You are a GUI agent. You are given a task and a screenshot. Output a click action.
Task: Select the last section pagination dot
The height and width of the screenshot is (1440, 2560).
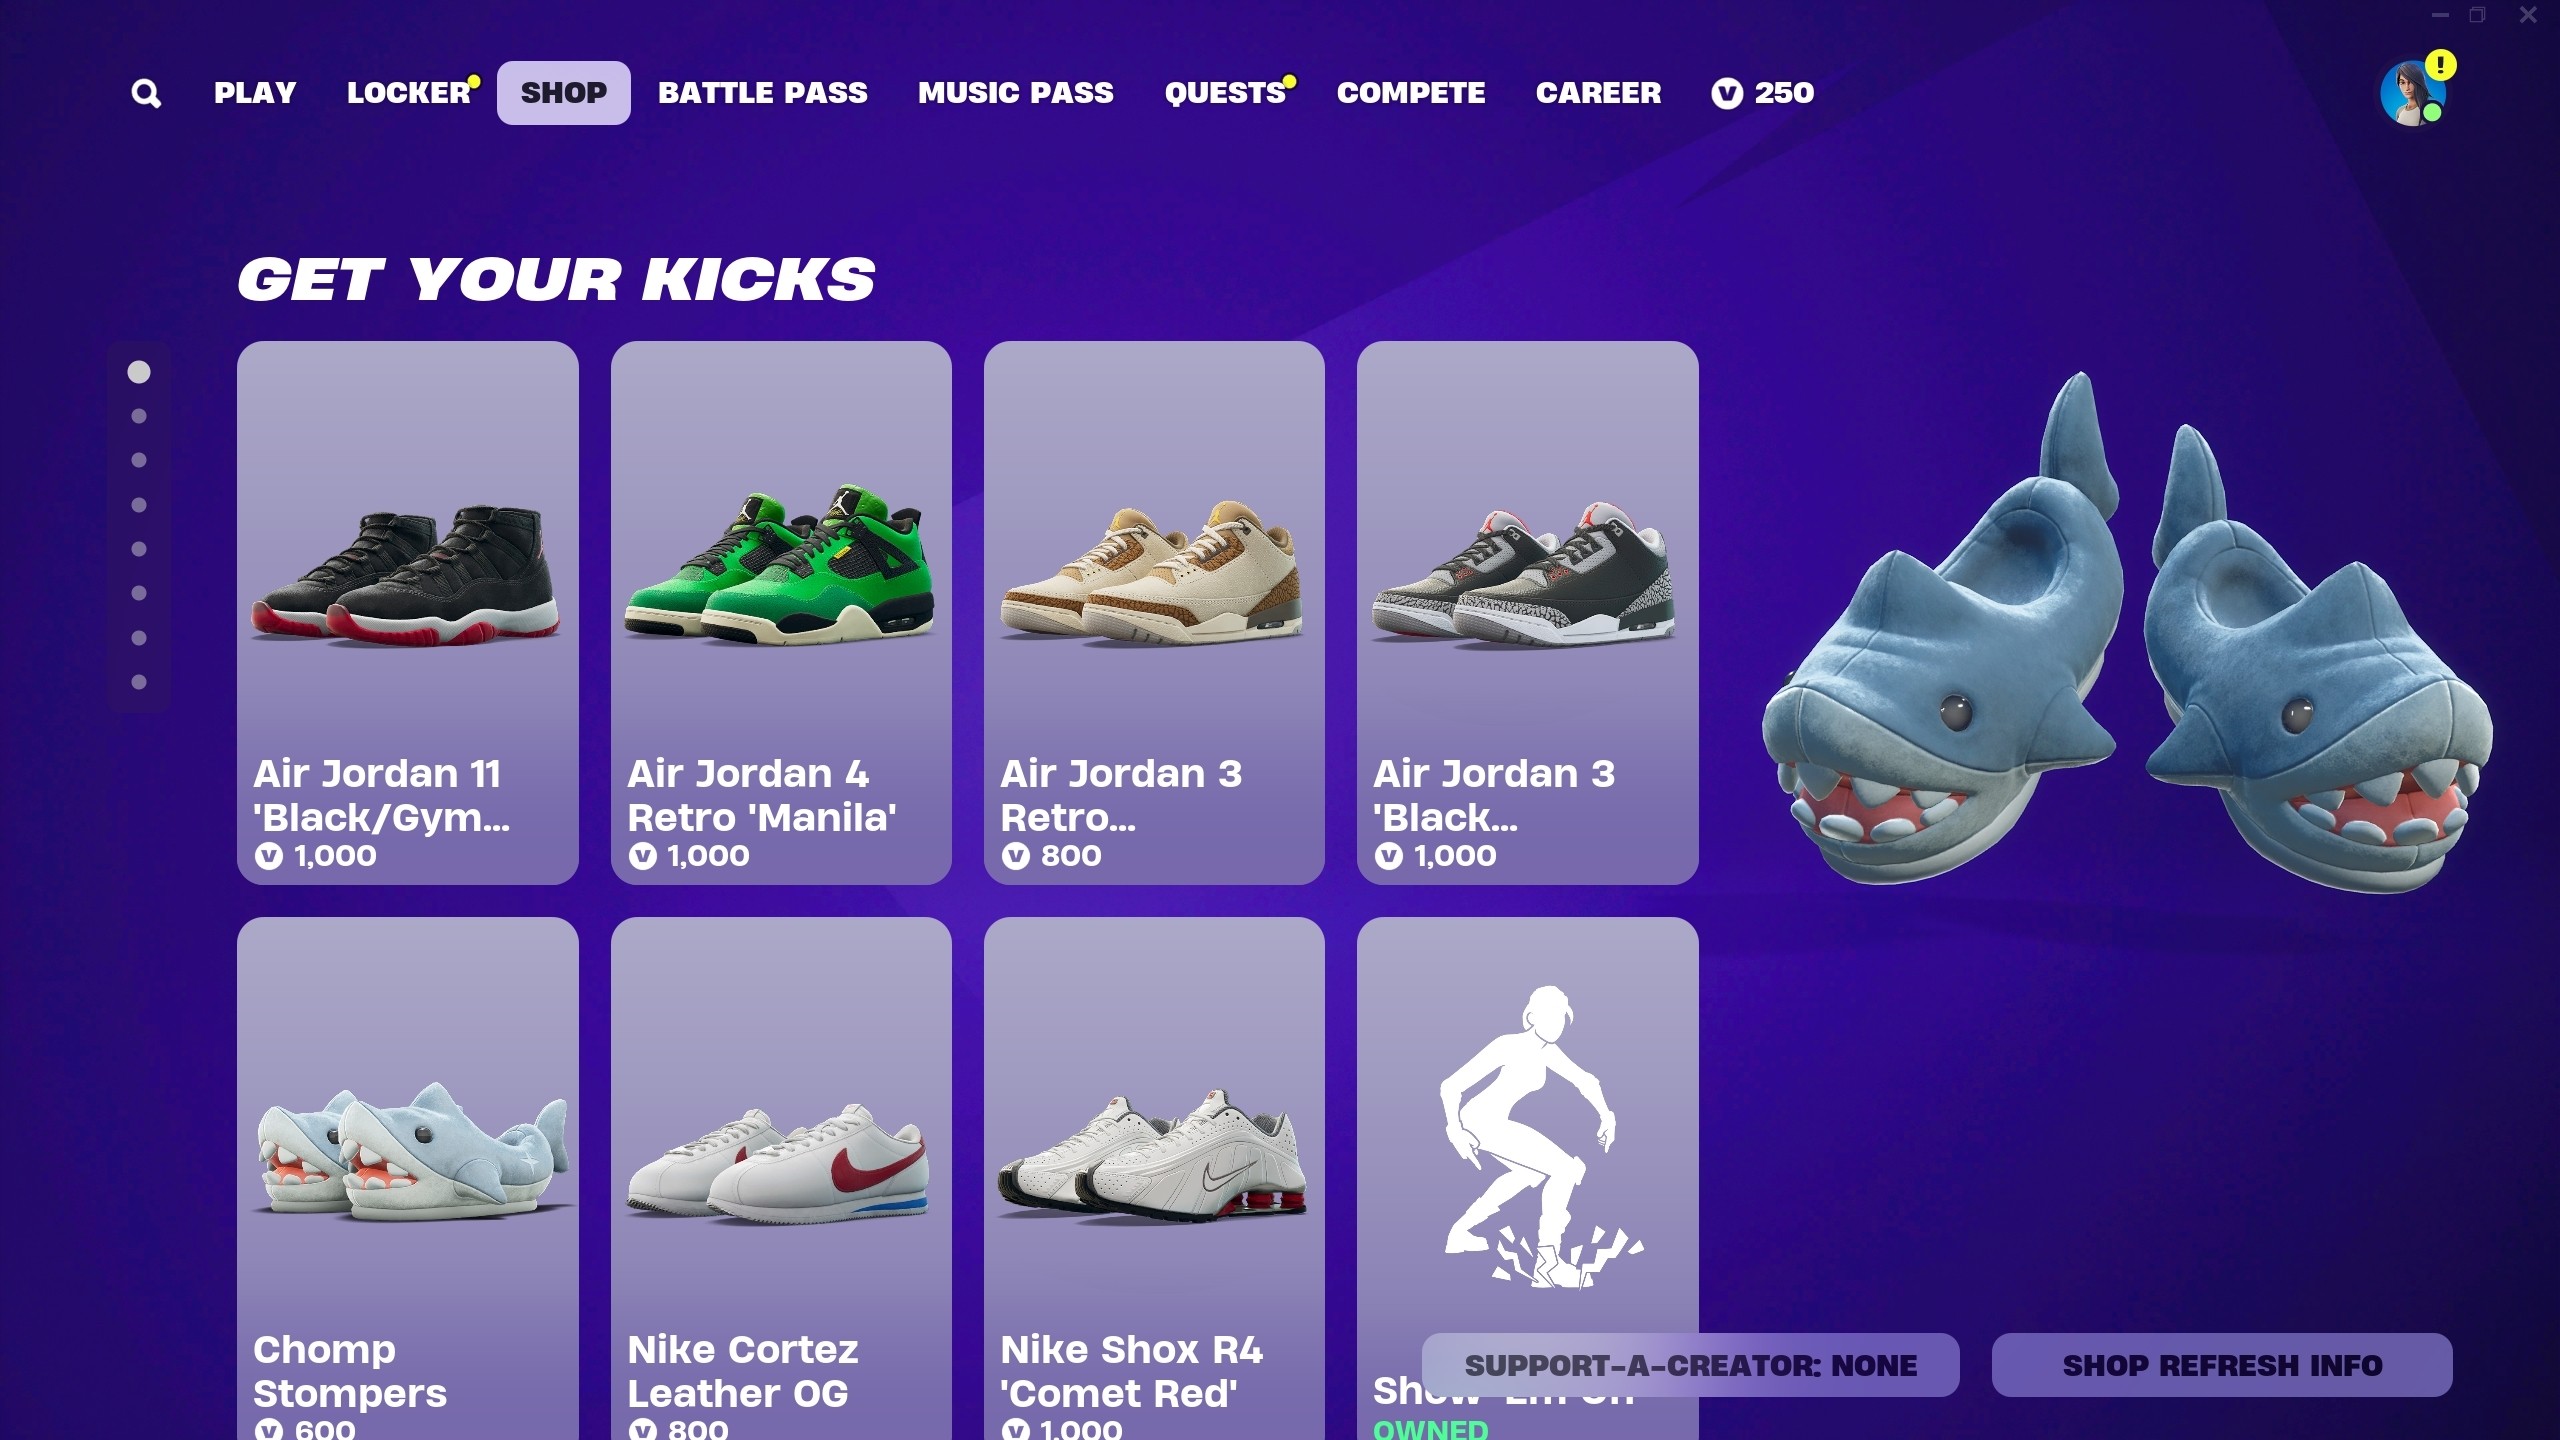click(x=139, y=682)
